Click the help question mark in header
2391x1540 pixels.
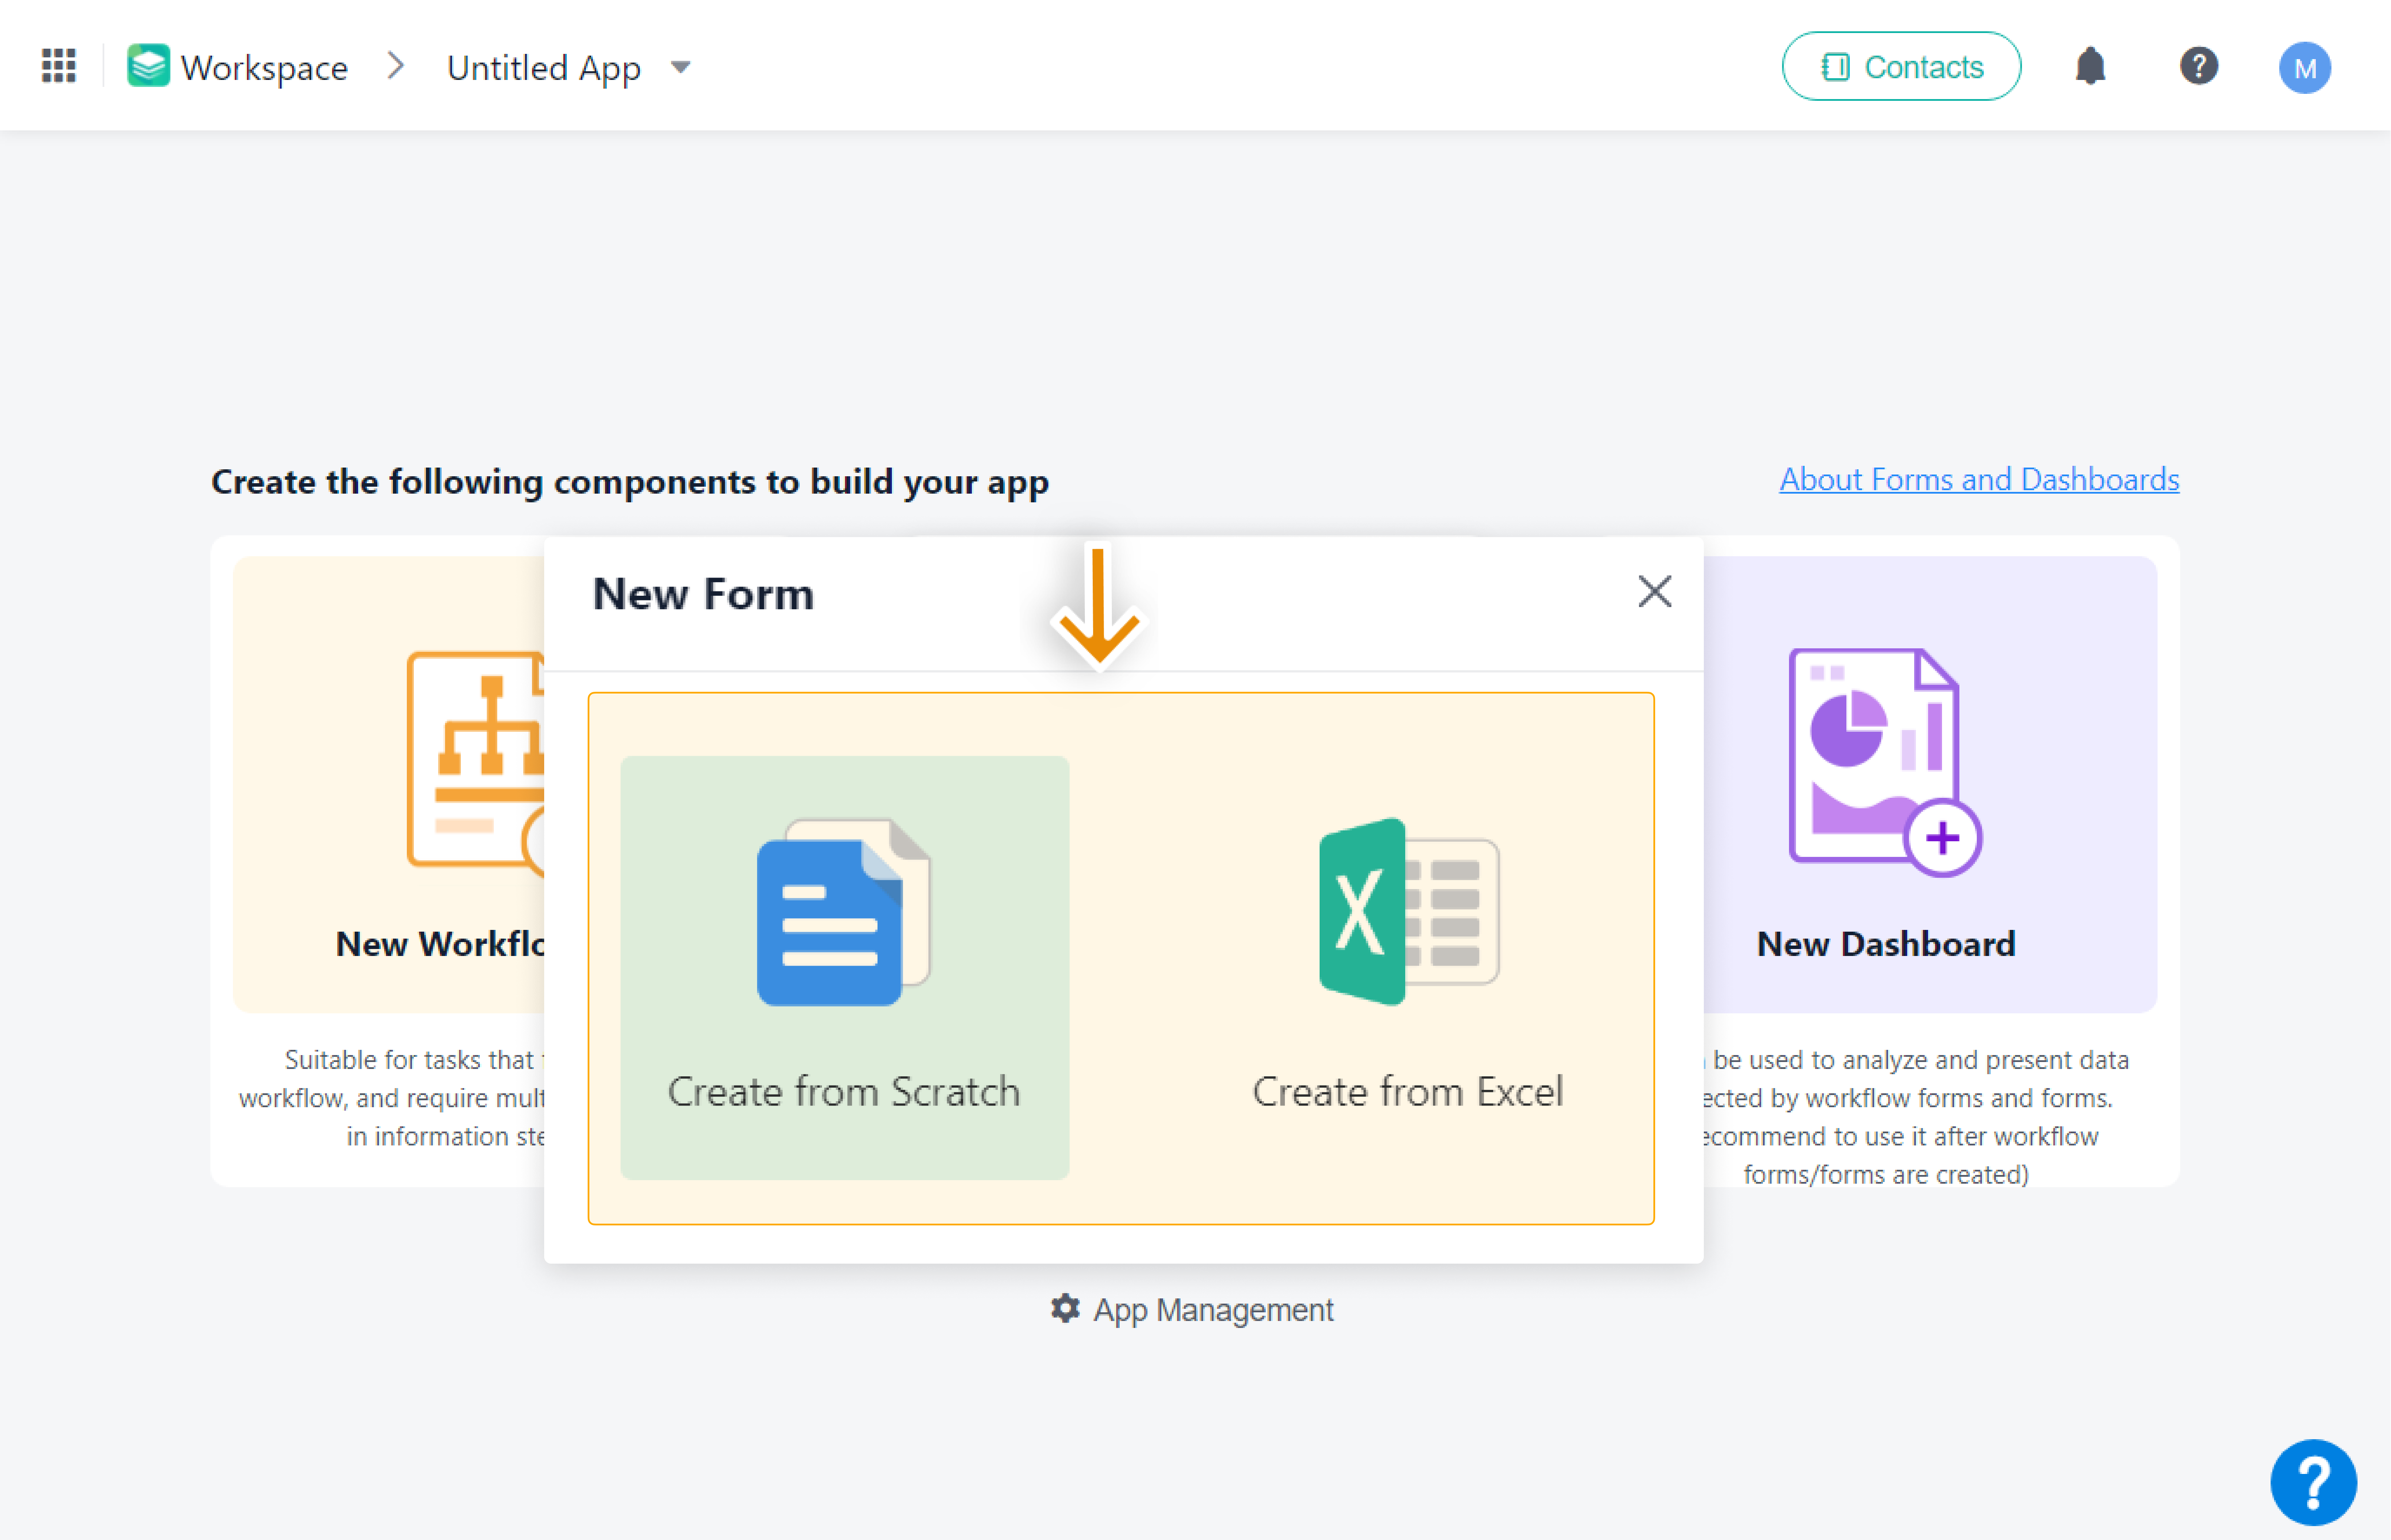2198,66
